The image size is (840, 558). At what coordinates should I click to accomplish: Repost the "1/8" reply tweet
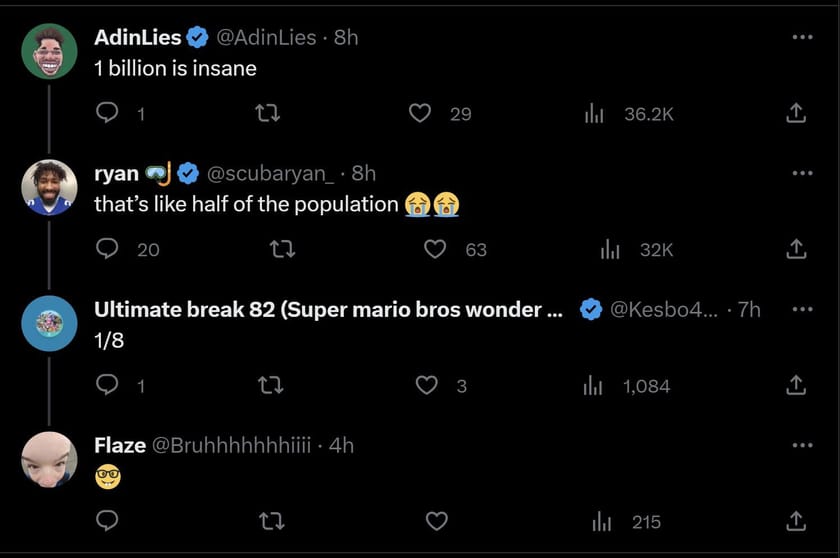268,385
